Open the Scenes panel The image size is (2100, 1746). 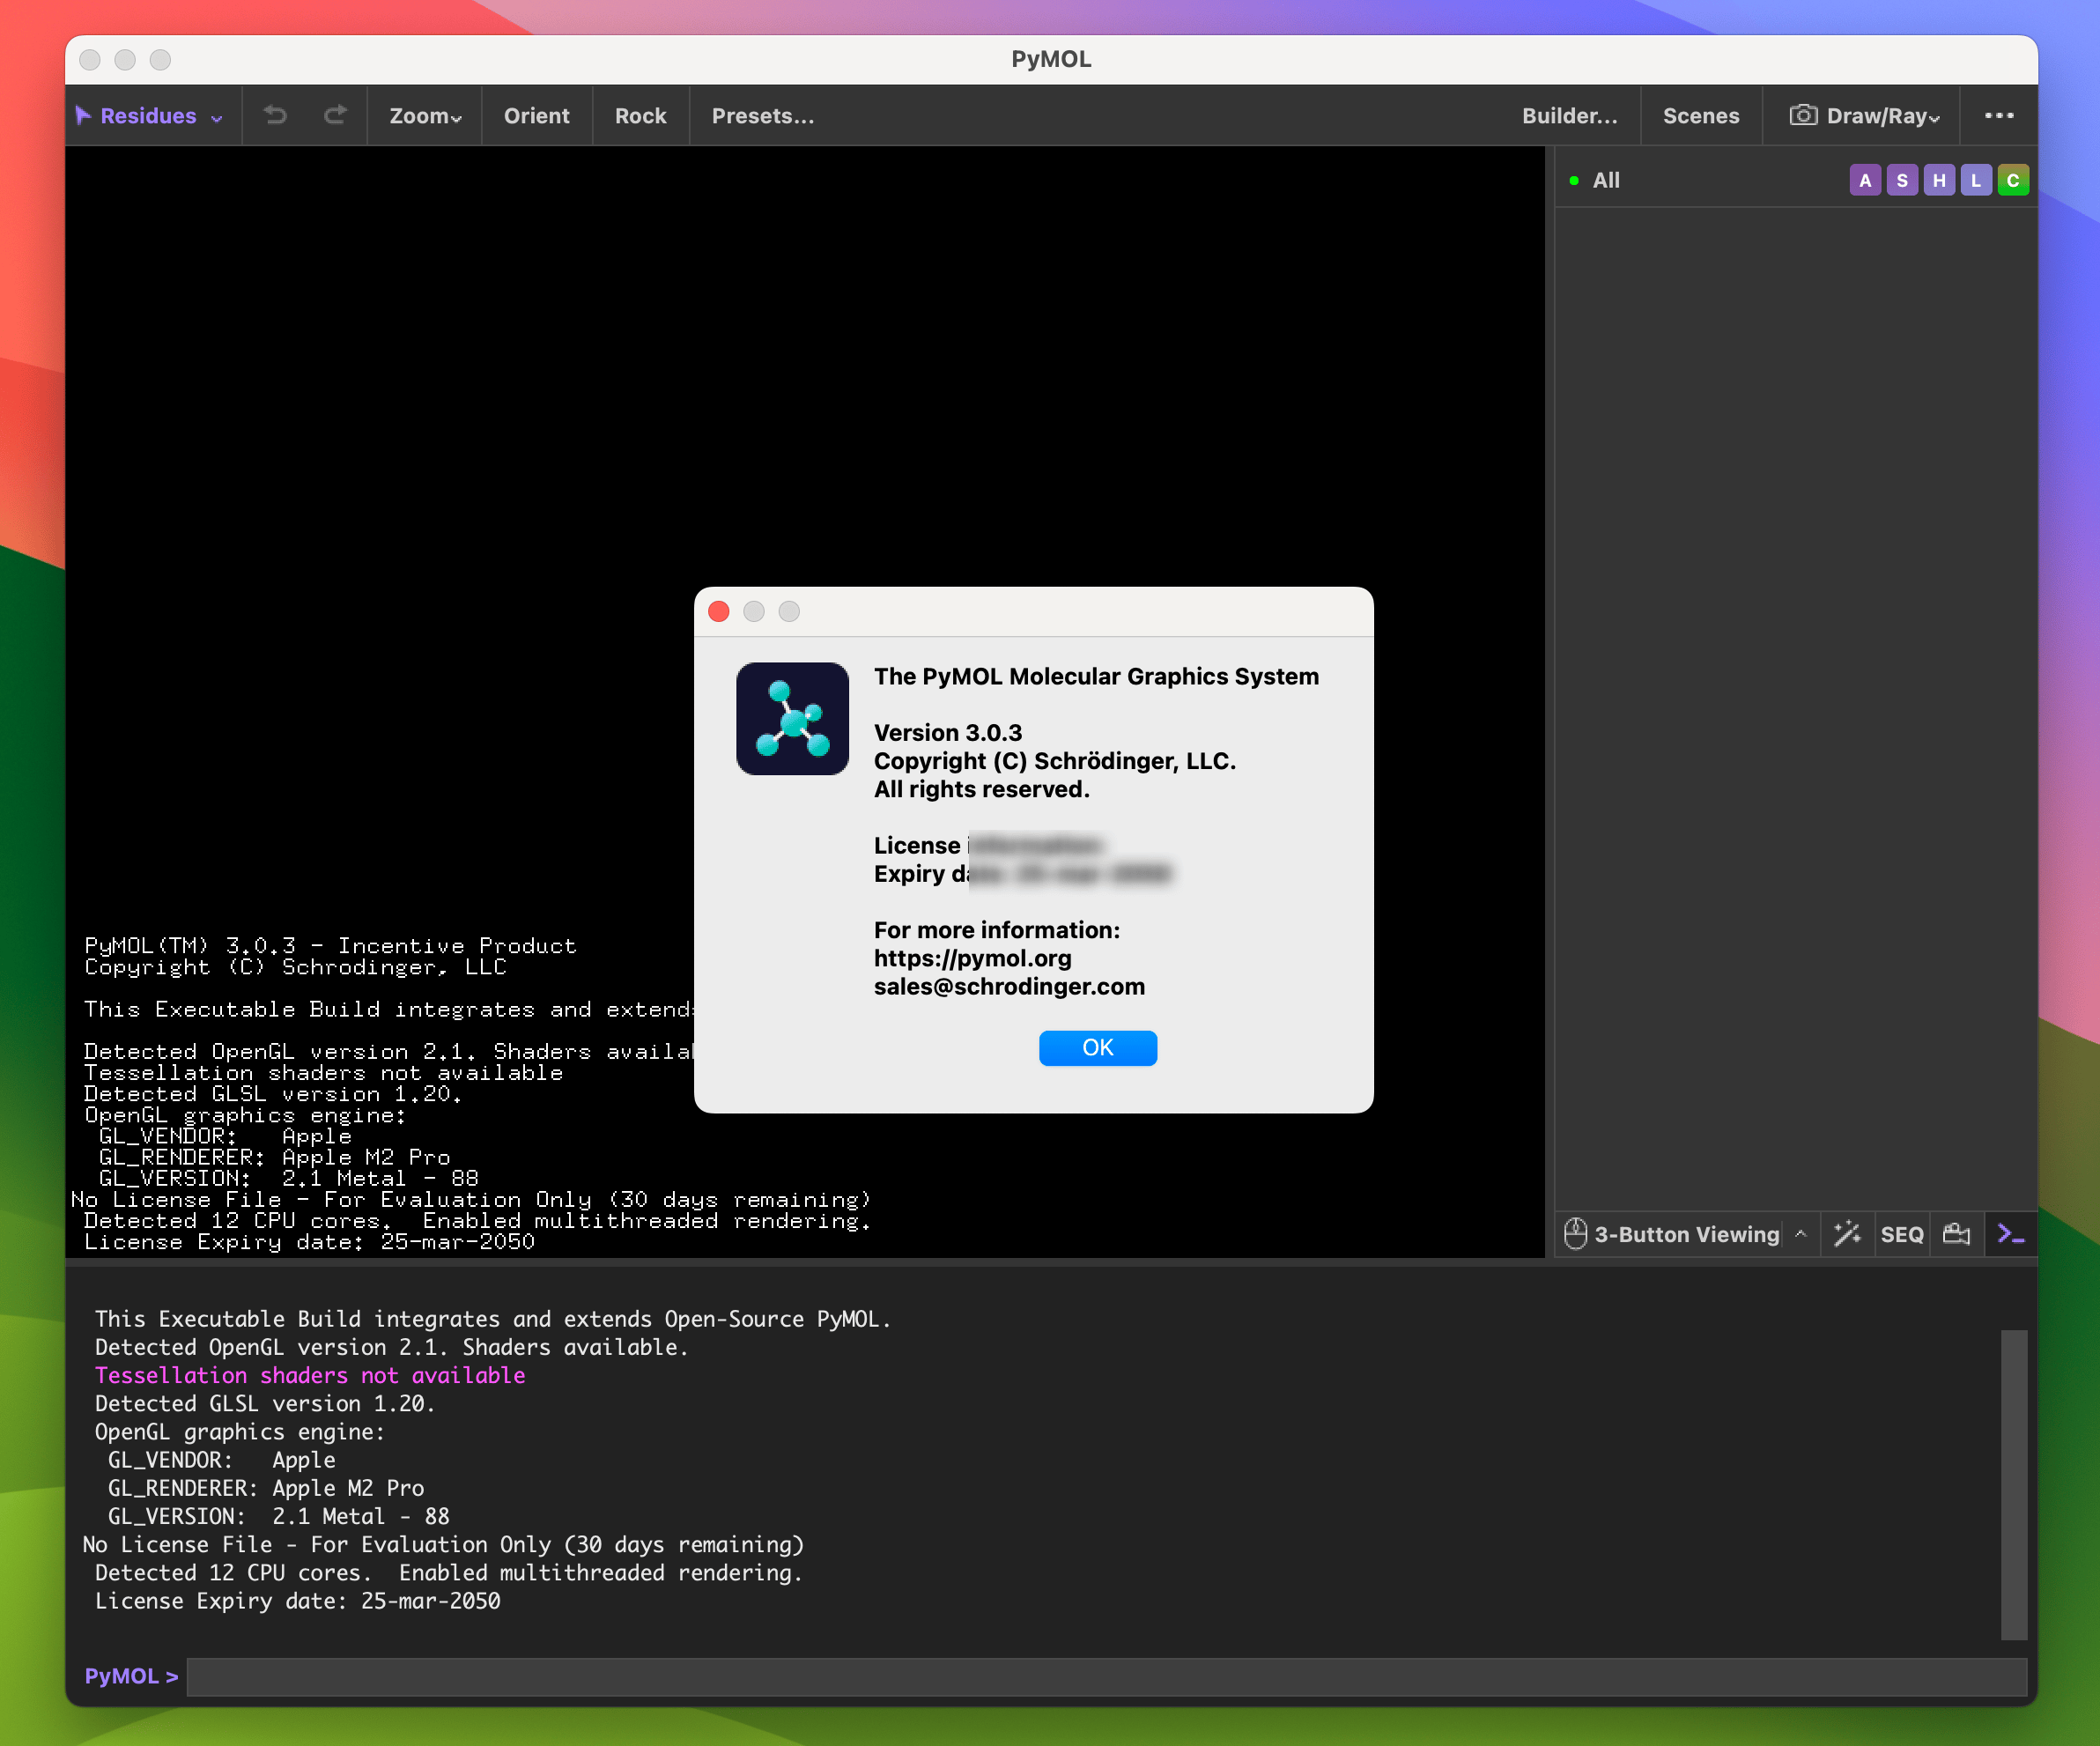point(1700,115)
